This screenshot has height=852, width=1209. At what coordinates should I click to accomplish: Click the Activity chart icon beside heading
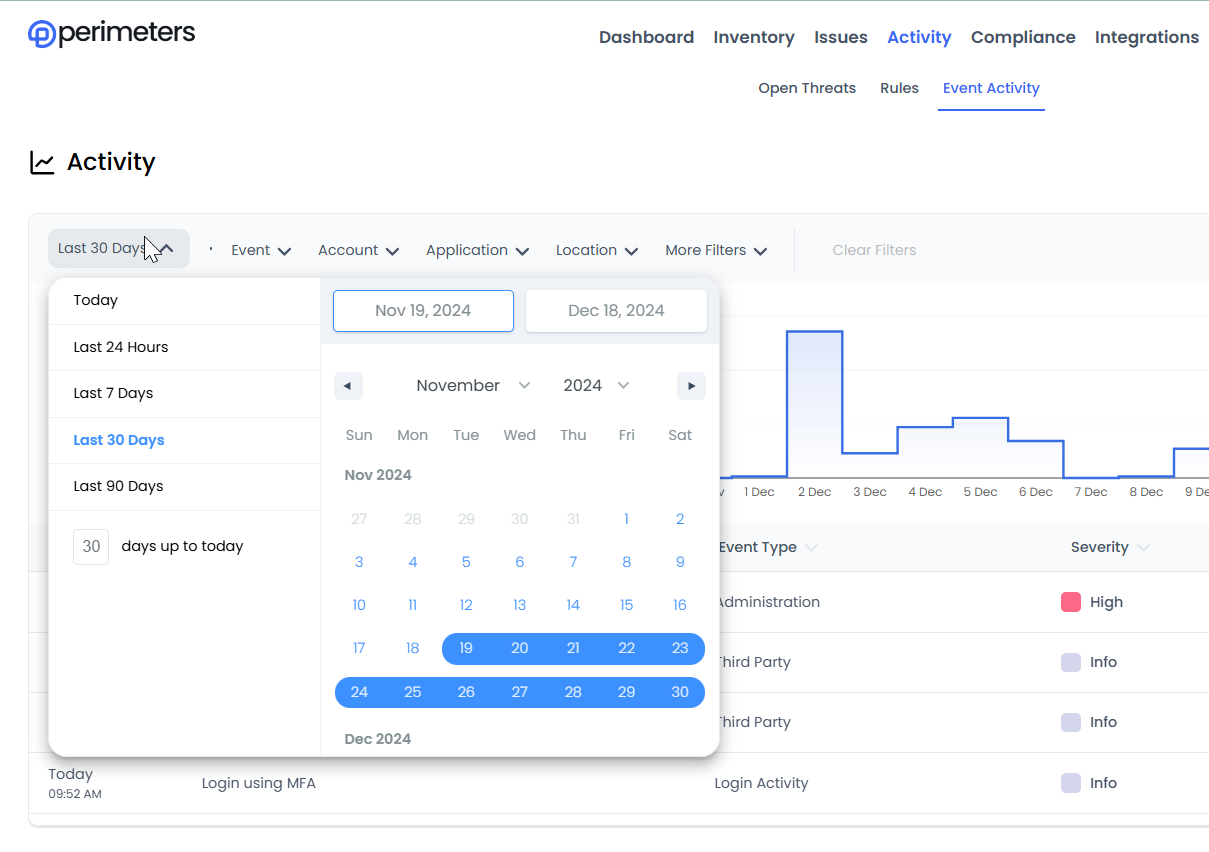[42, 162]
